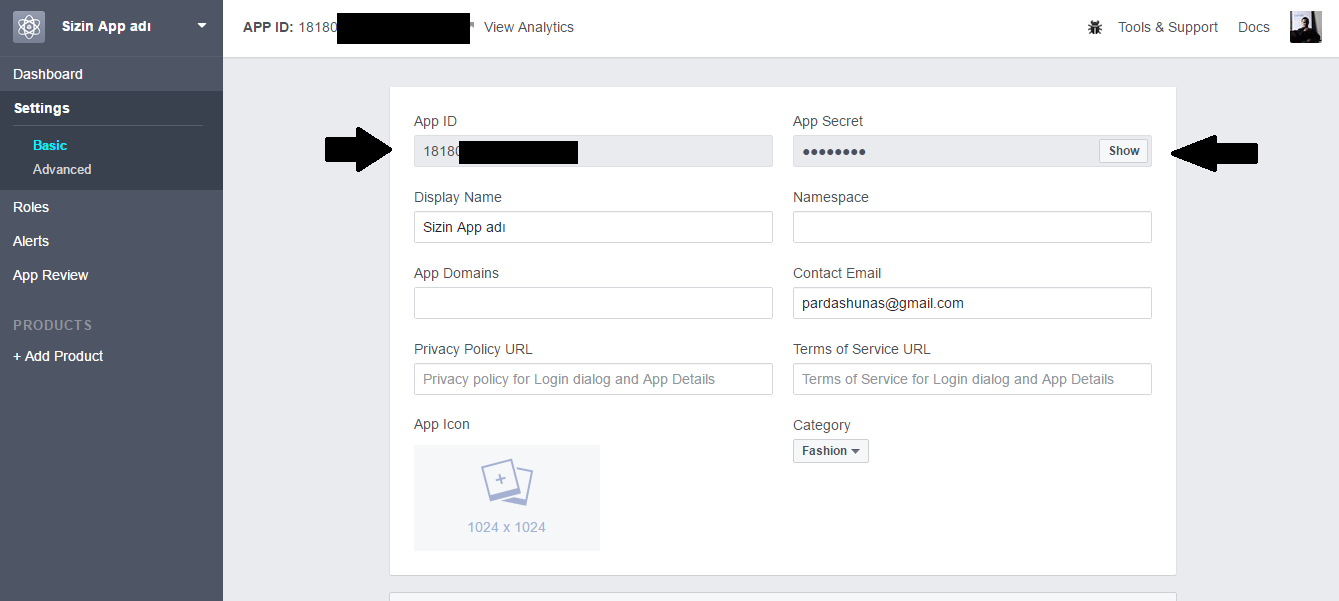This screenshot has height=601, width=1339.
Task: Expand the app switcher dropdown arrow
Action: (202, 26)
